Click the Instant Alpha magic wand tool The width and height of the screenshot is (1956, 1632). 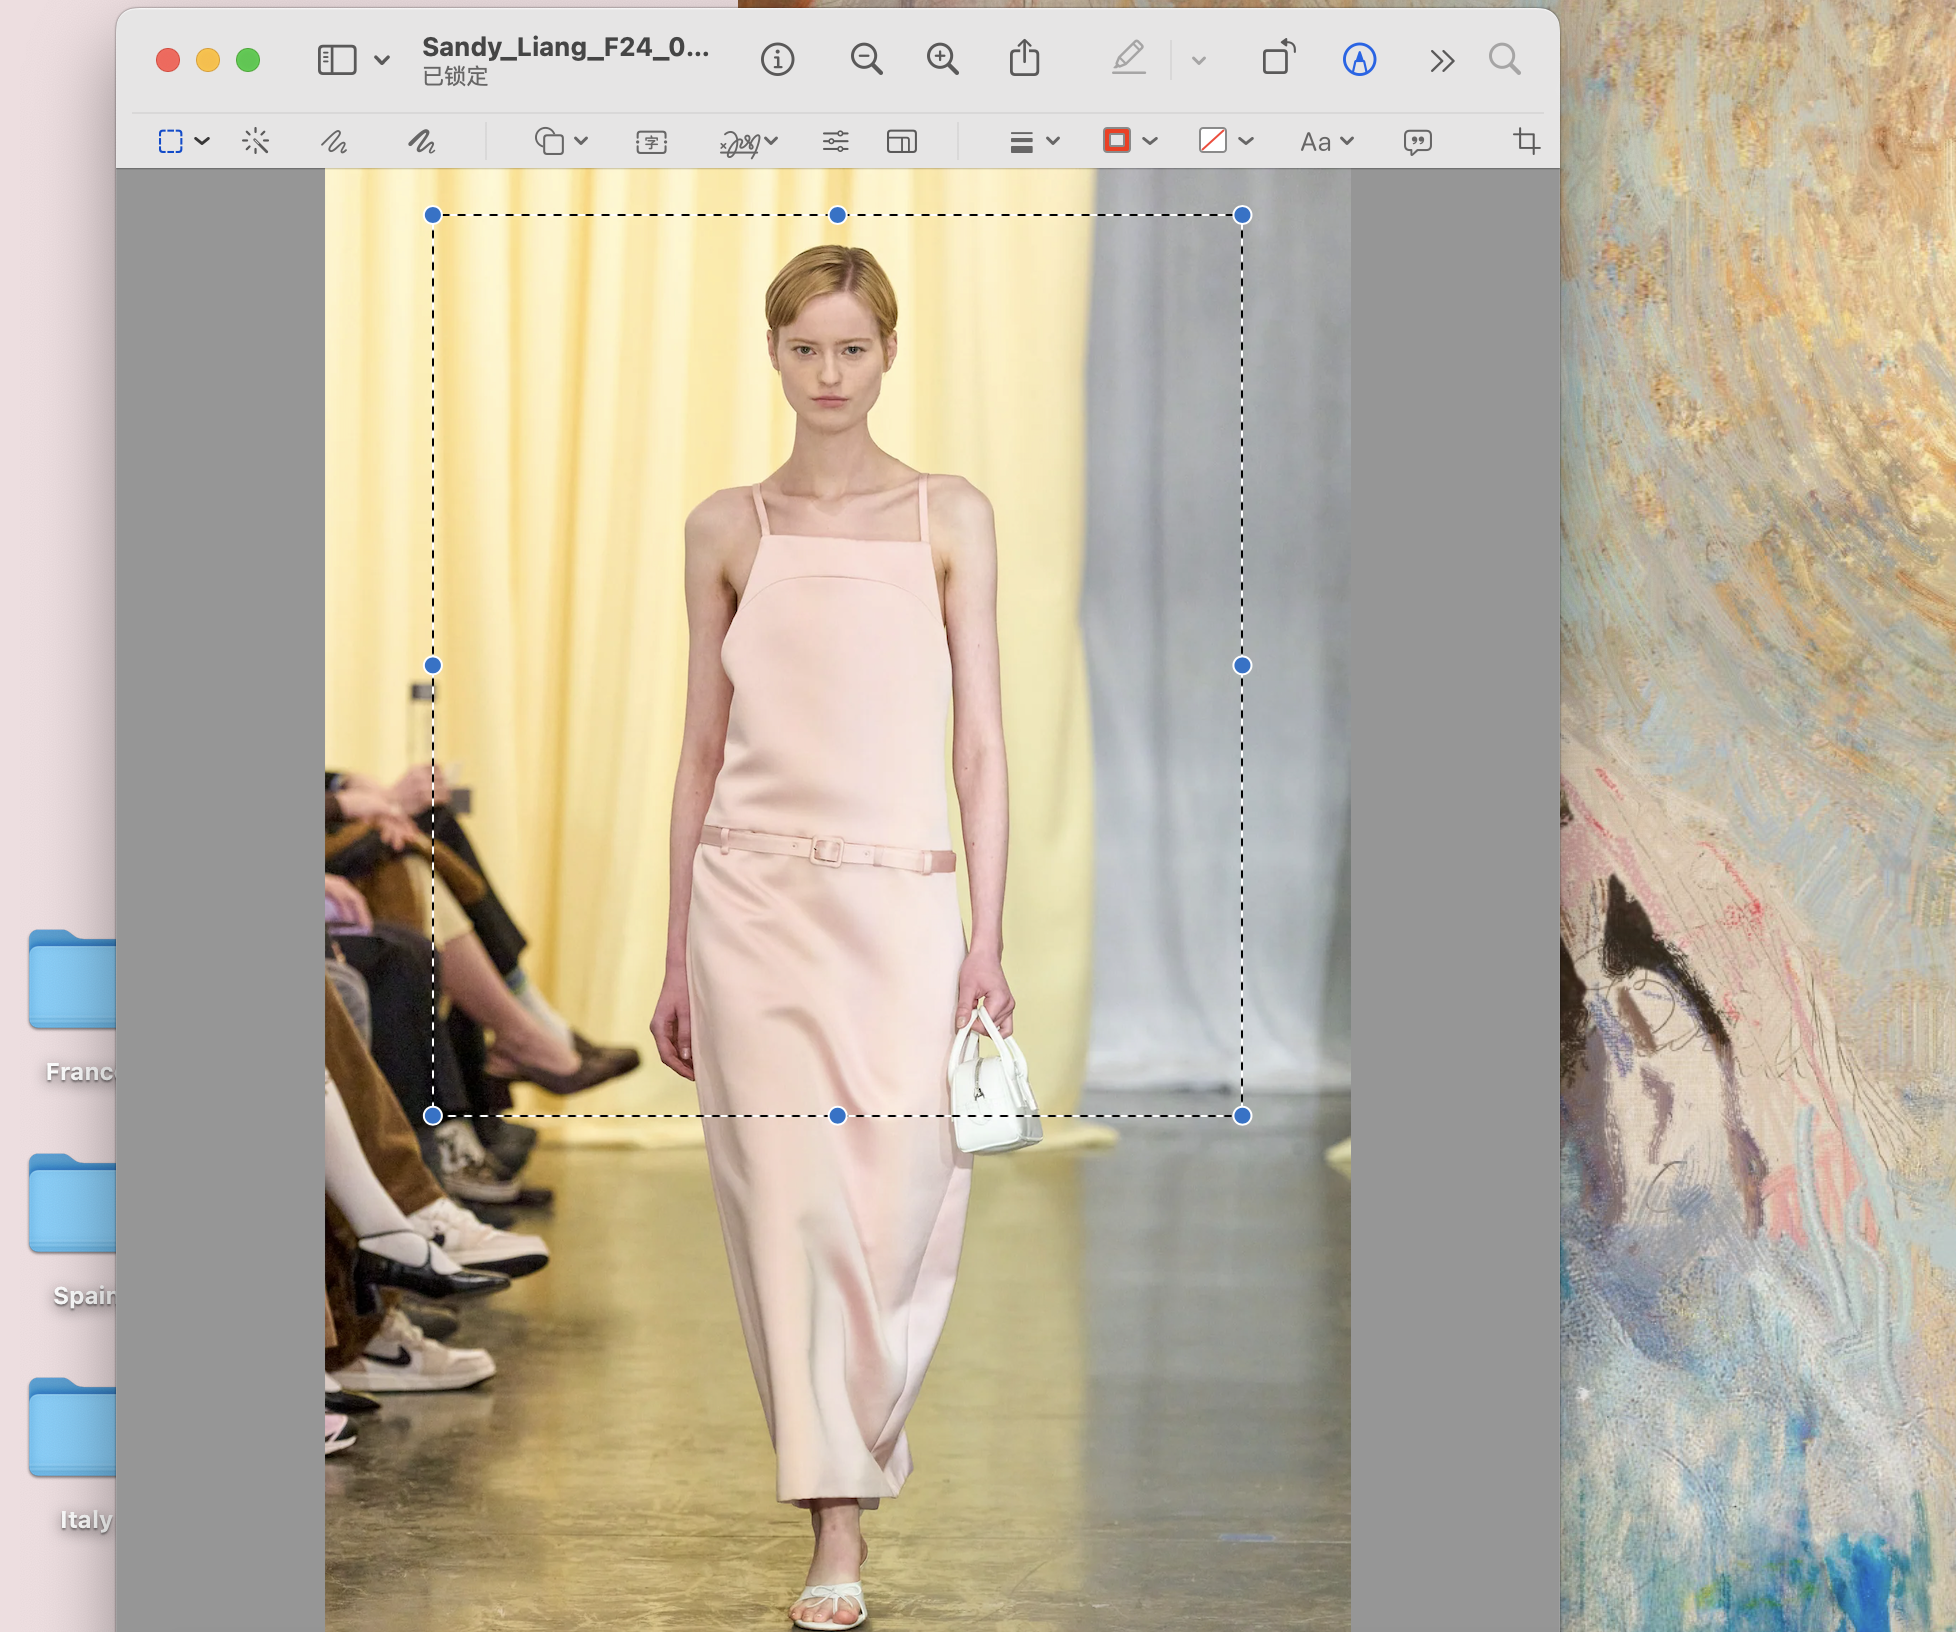click(x=256, y=141)
